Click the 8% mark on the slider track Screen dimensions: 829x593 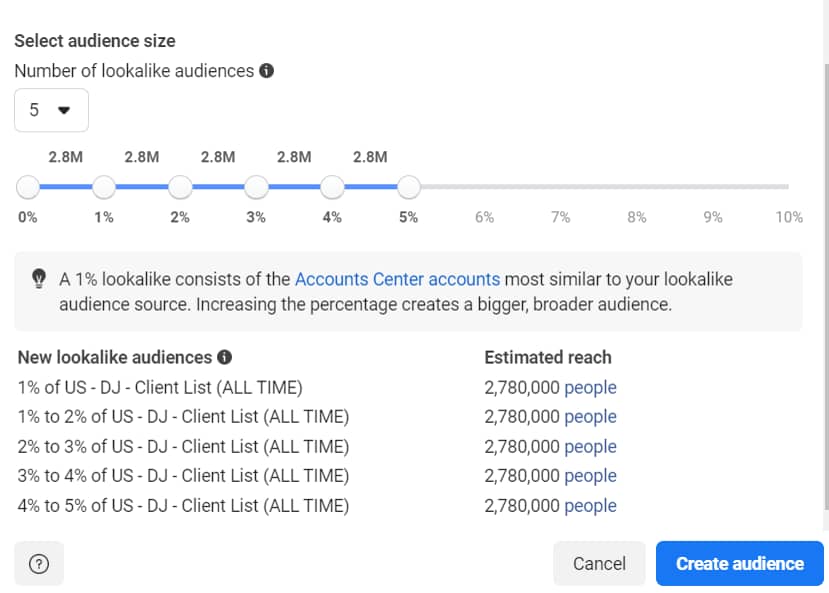(637, 187)
